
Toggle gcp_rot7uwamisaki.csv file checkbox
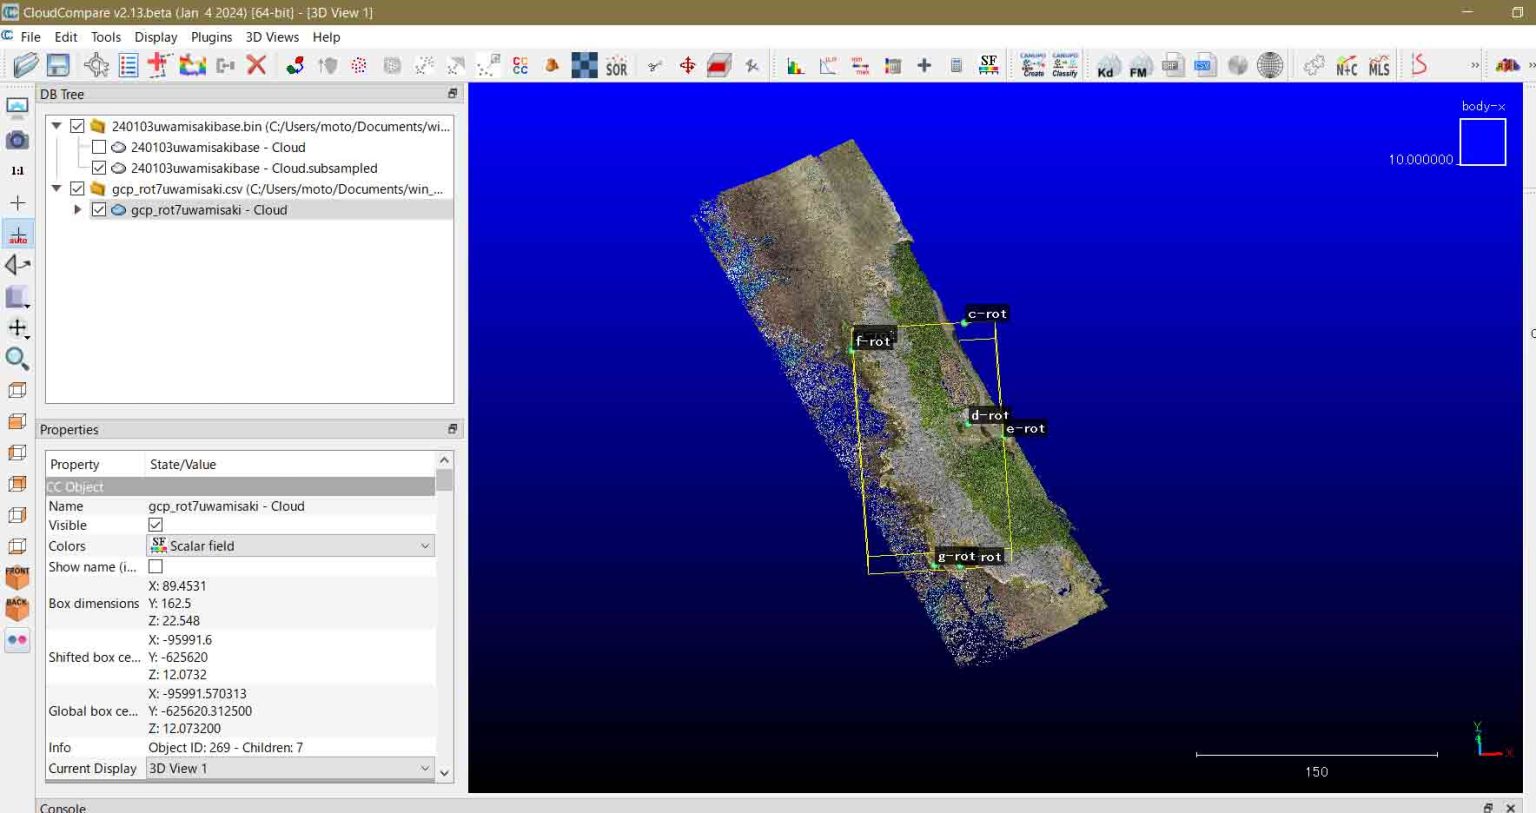click(77, 189)
